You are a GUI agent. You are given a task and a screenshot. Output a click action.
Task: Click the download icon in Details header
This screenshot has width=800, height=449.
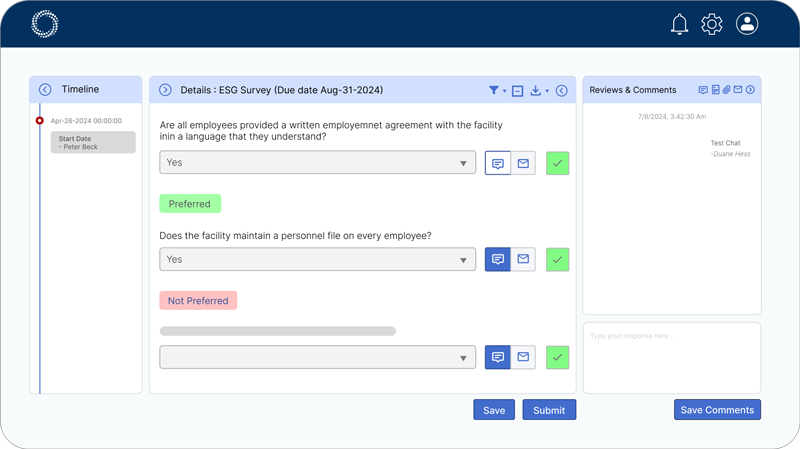(x=536, y=90)
